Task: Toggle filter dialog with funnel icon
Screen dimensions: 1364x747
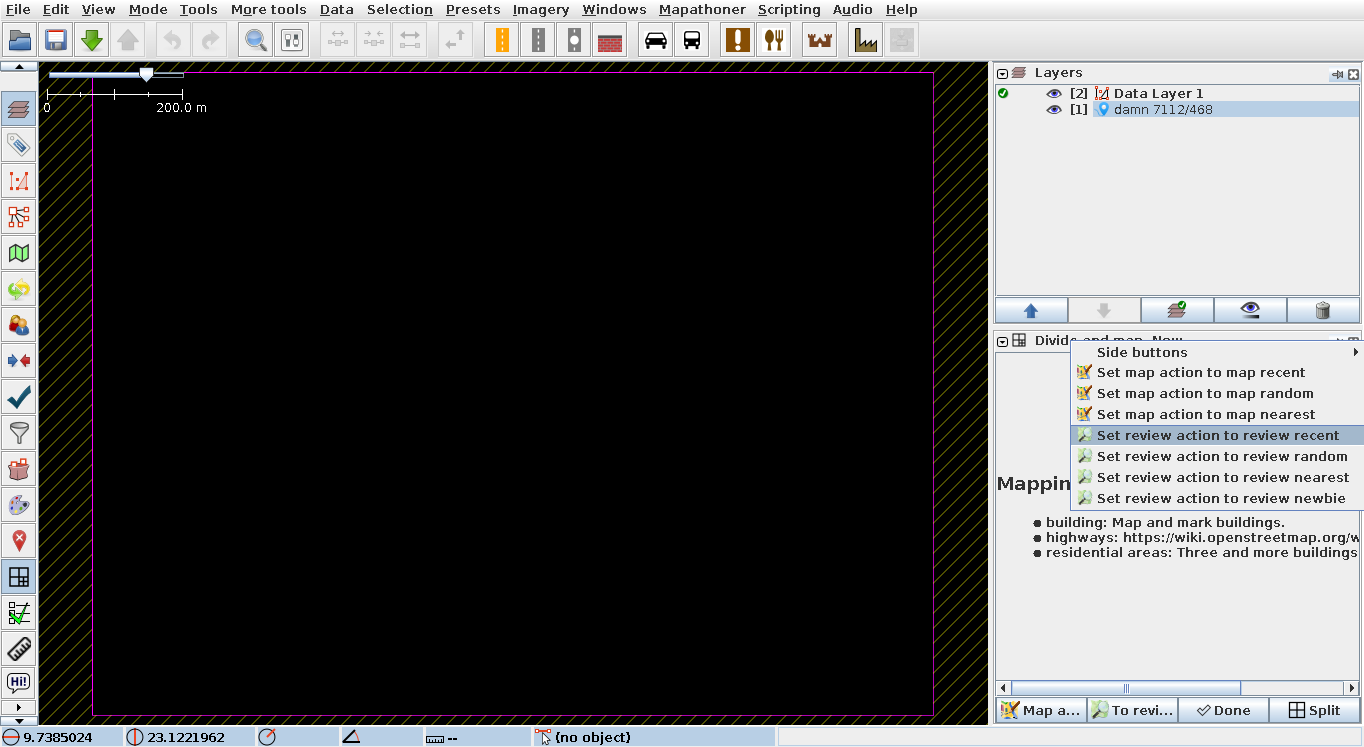Action: [18, 433]
